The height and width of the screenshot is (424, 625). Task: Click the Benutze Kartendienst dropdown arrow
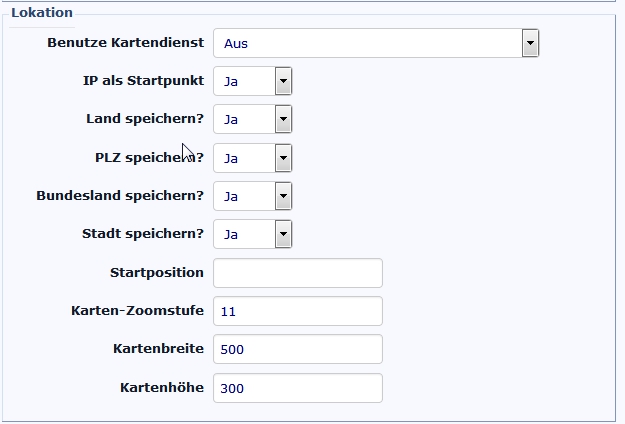(530, 43)
